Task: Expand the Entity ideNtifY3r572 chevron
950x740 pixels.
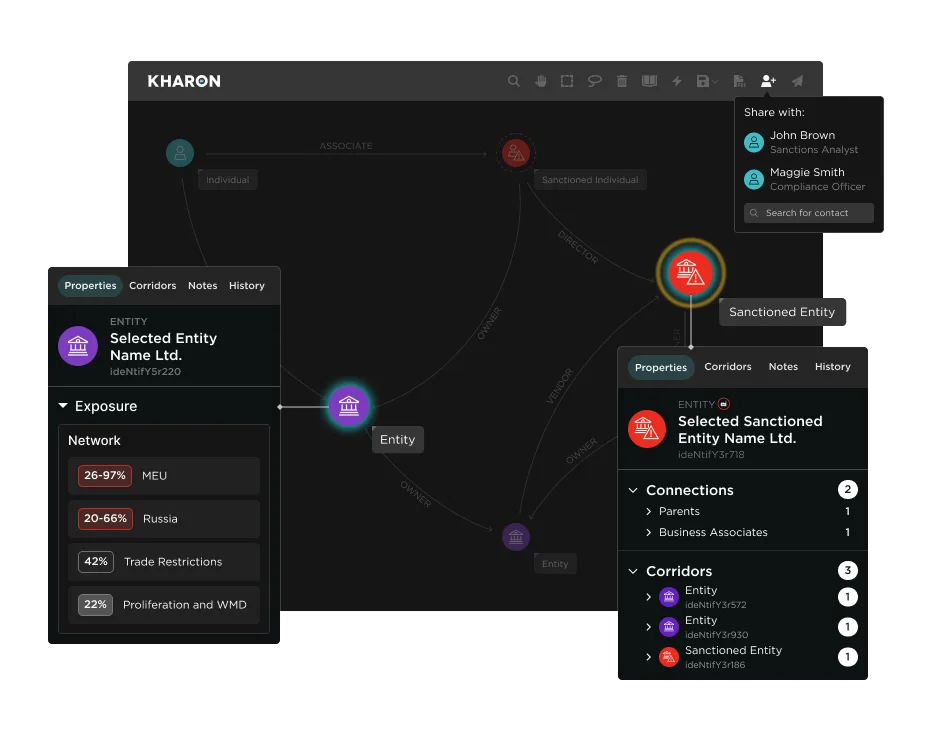Action: coord(649,597)
